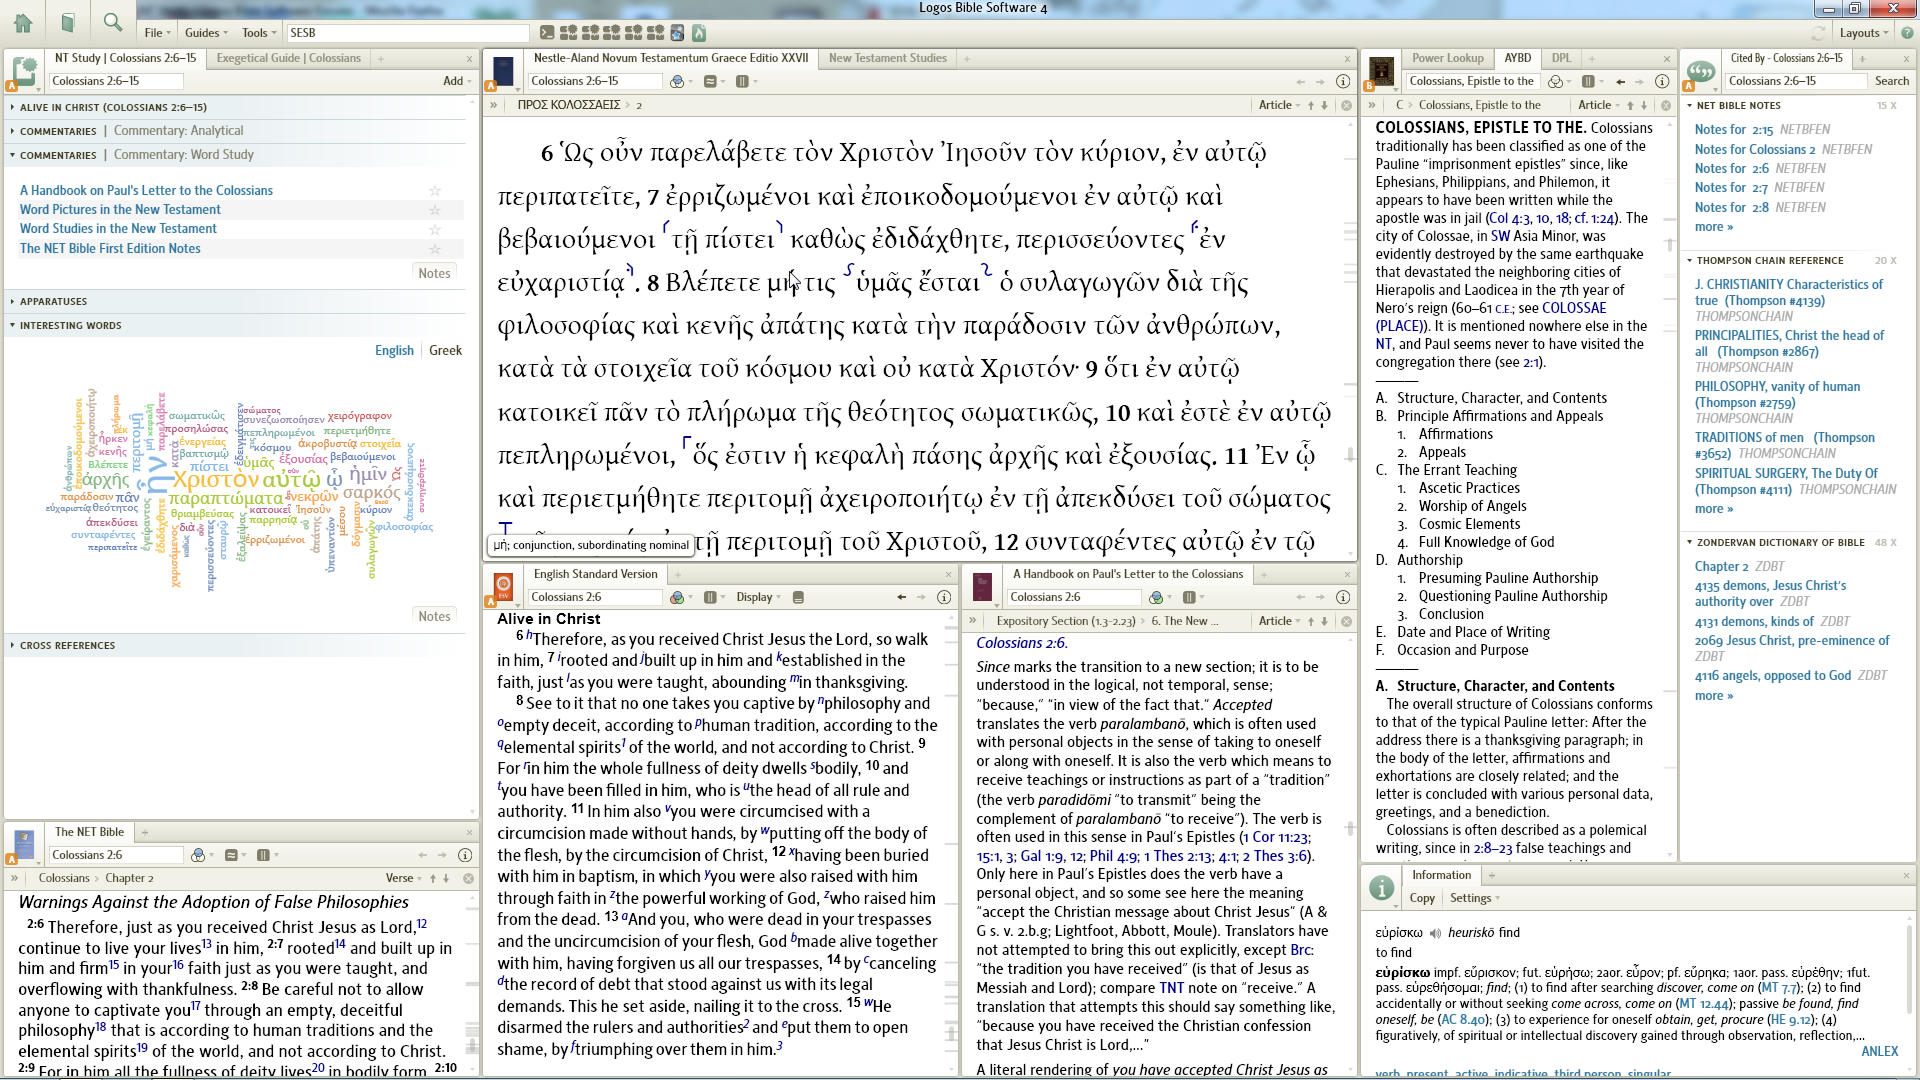
Task: Click the speaker pronunciation icon beside εὑρίσκω
Action: pos(1435,933)
